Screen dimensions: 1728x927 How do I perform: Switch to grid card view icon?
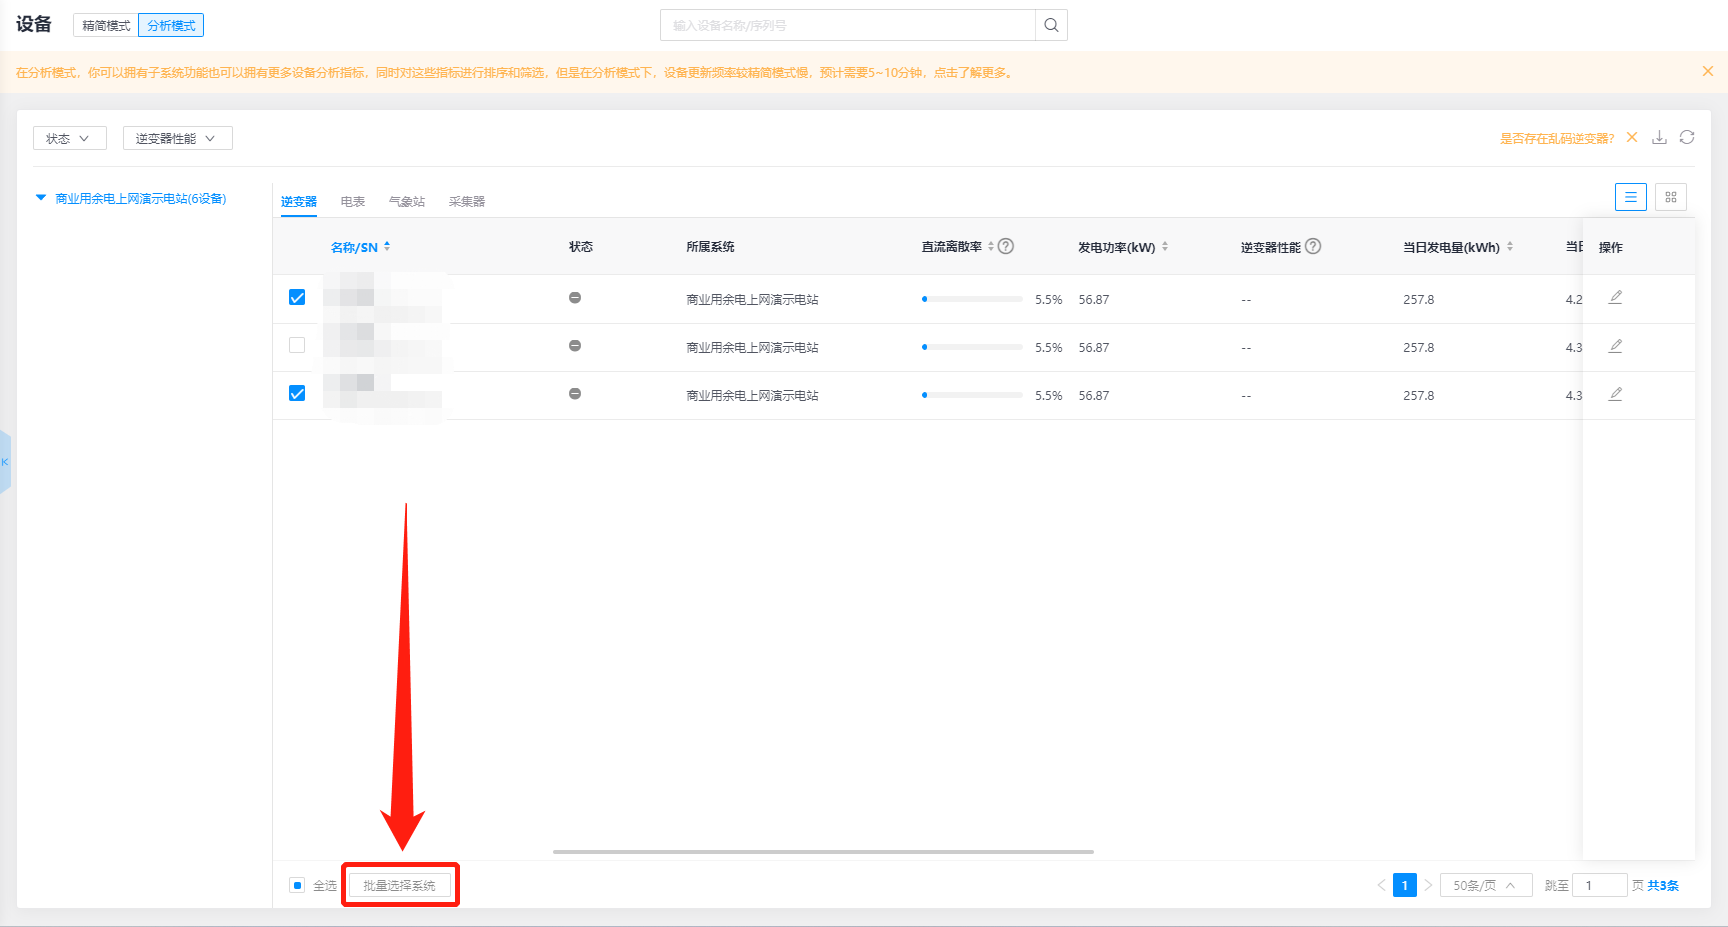click(x=1670, y=197)
